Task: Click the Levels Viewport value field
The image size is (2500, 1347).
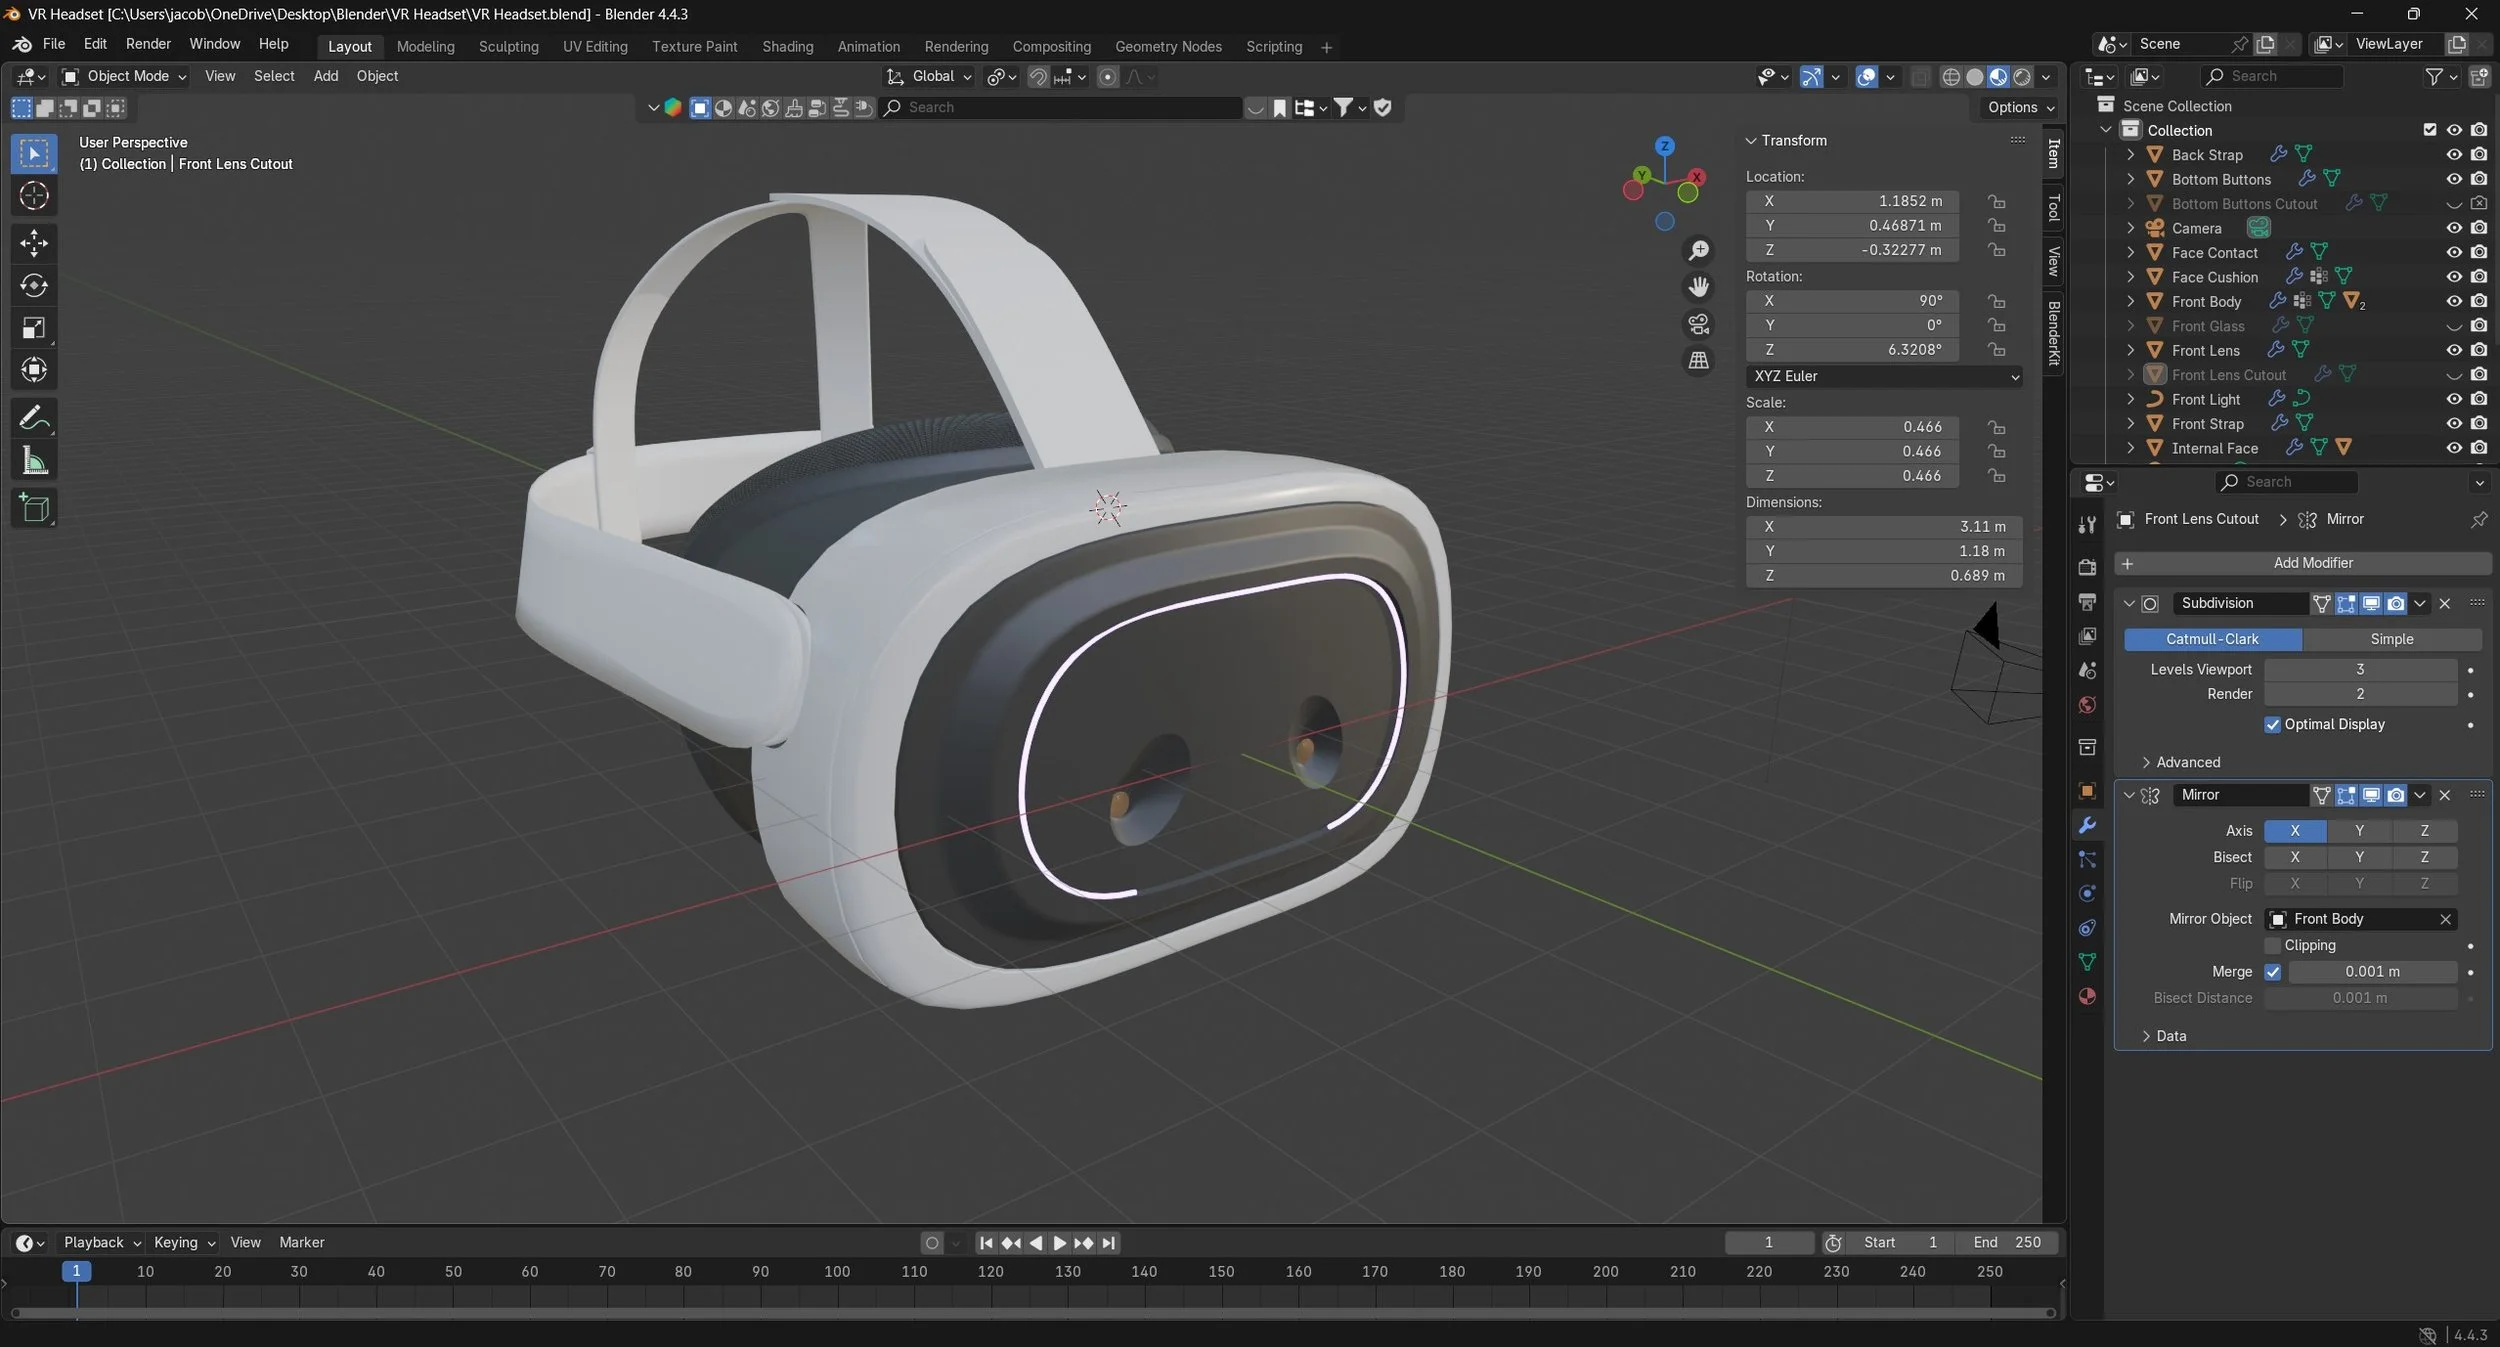Action: pos(2359,669)
